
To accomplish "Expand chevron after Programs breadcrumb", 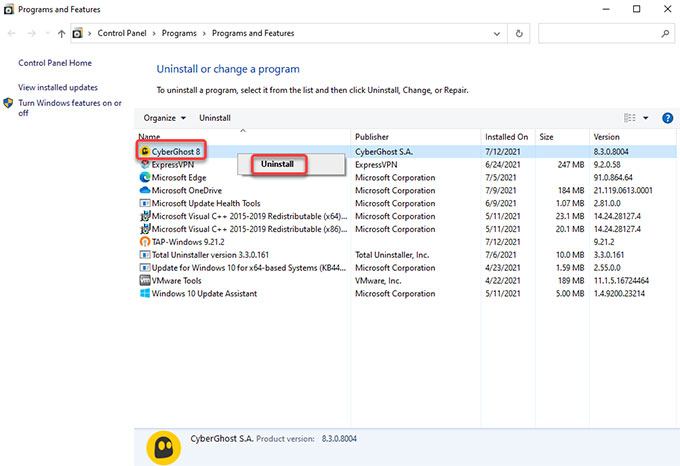I will [x=204, y=33].
